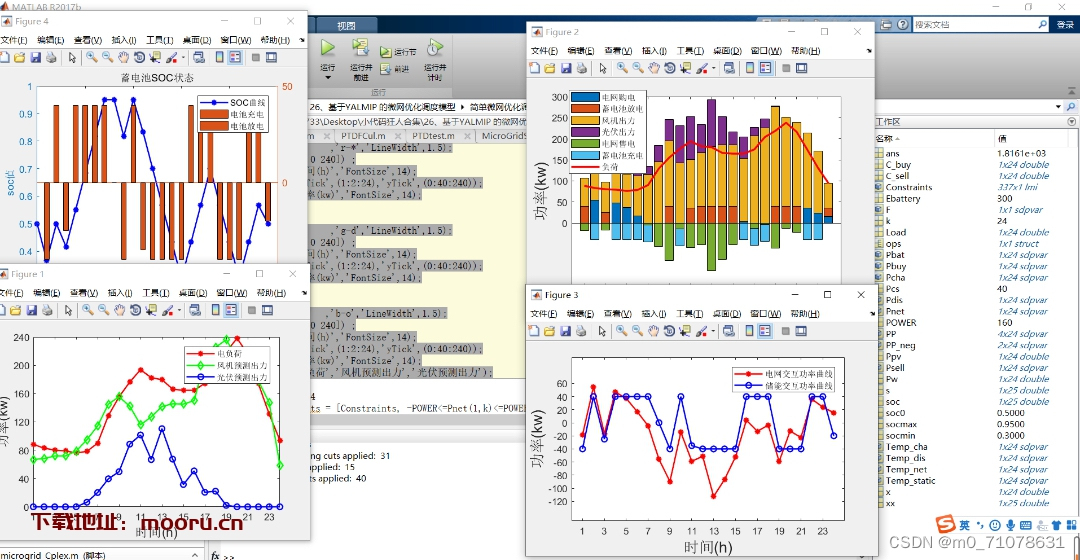1080x560 pixels.
Task: Open 查看(V) menu in Figure 1
Action: tap(83, 293)
